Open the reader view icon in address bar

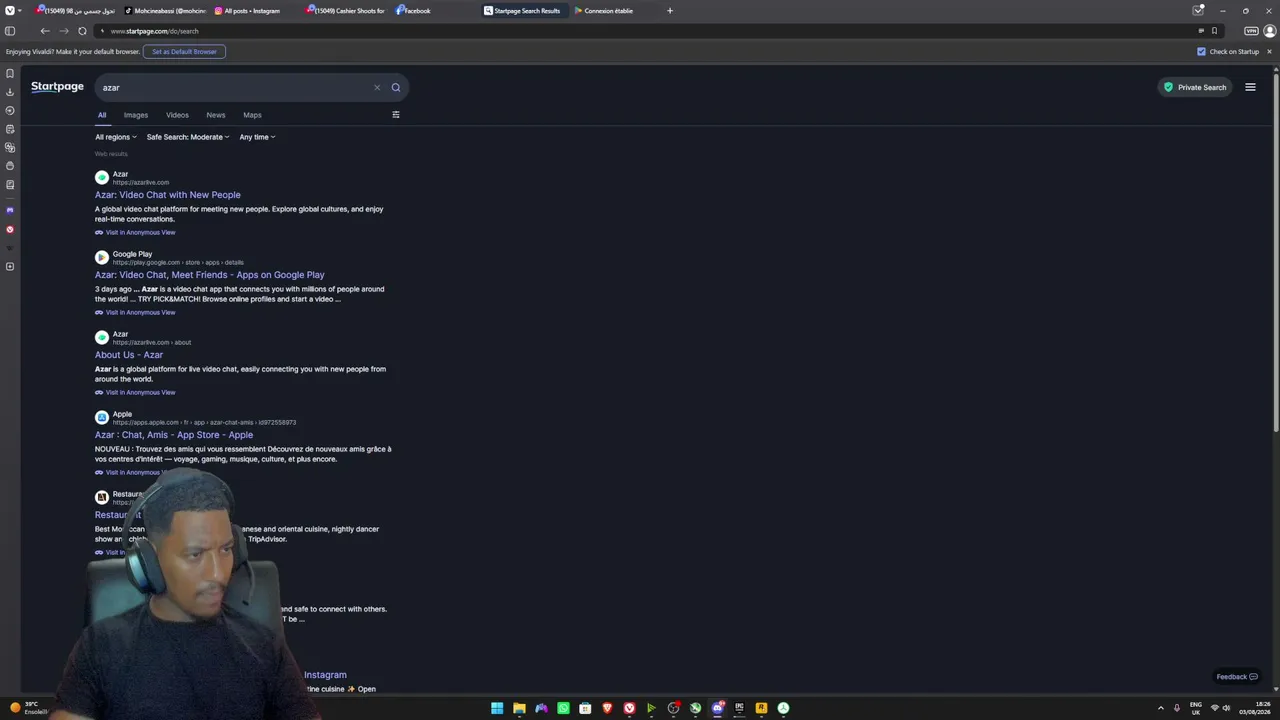[1201, 31]
